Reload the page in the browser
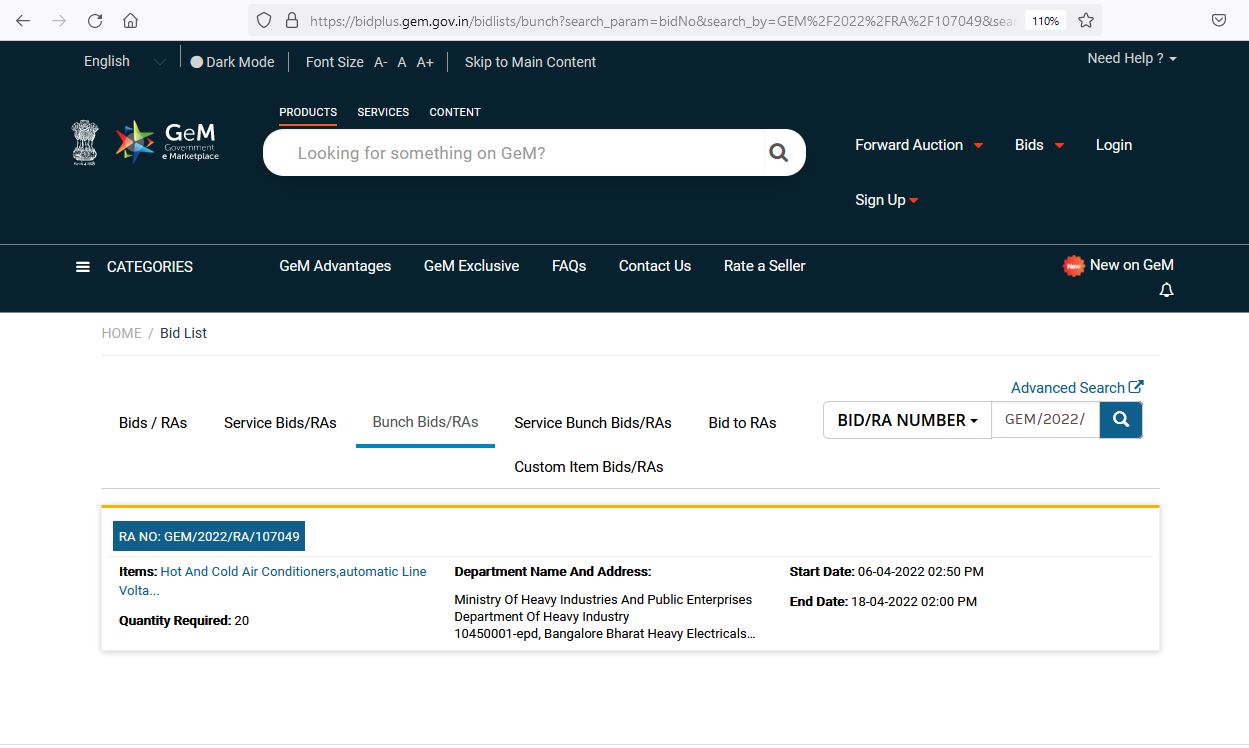The image size is (1249, 748). click(x=95, y=20)
